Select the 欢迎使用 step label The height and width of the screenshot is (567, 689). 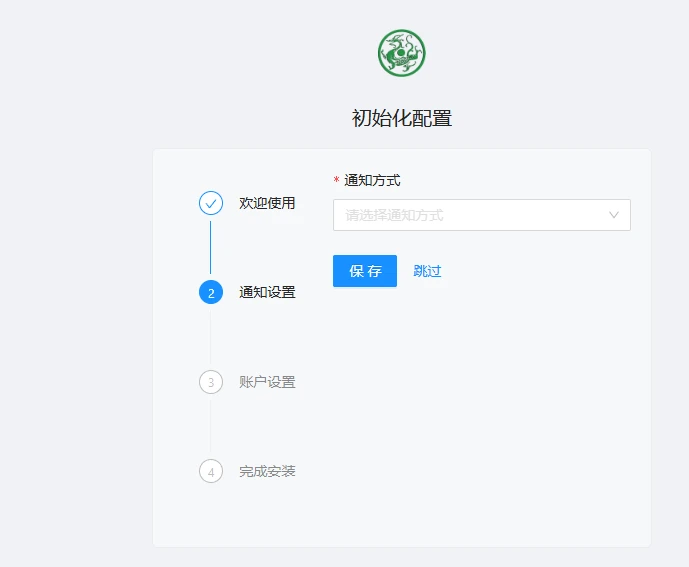(267, 203)
